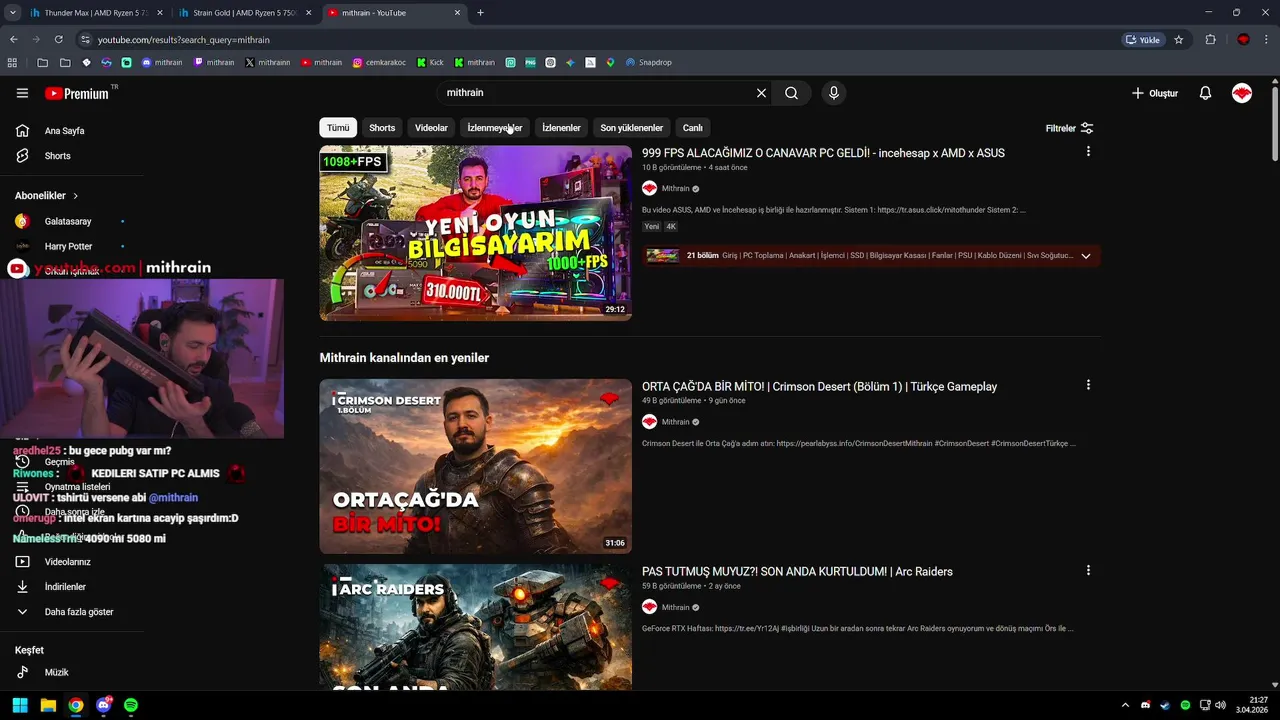Open Spotify from the taskbar

click(x=131, y=705)
